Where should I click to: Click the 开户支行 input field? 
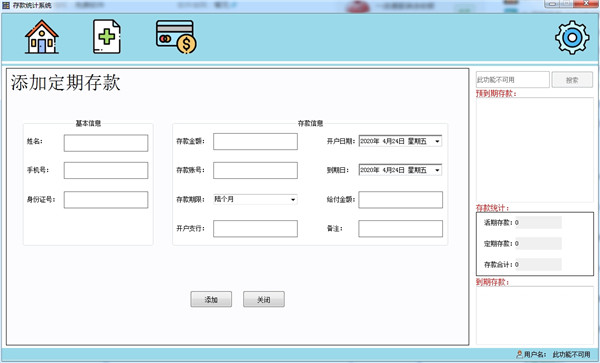255,228
